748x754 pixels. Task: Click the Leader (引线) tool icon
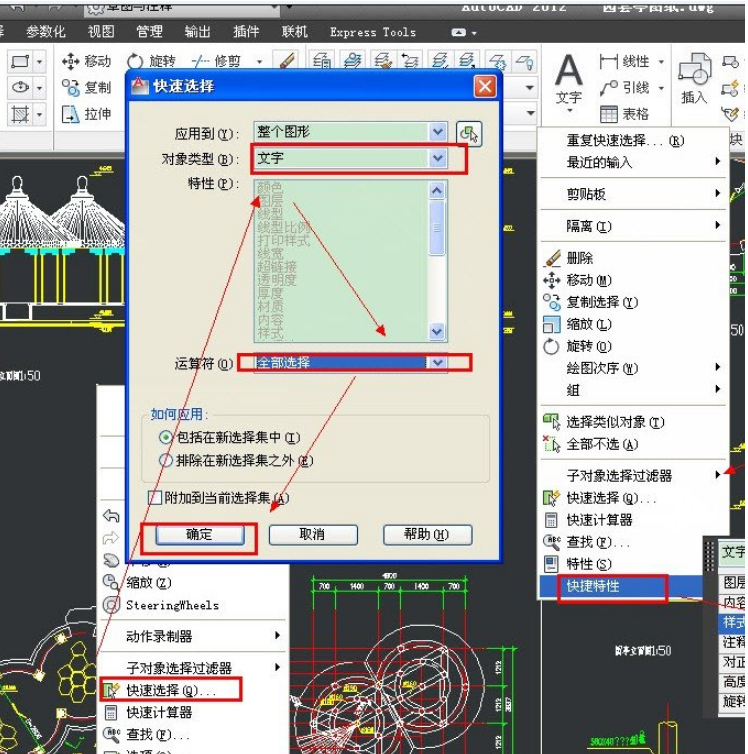click(x=609, y=88)
